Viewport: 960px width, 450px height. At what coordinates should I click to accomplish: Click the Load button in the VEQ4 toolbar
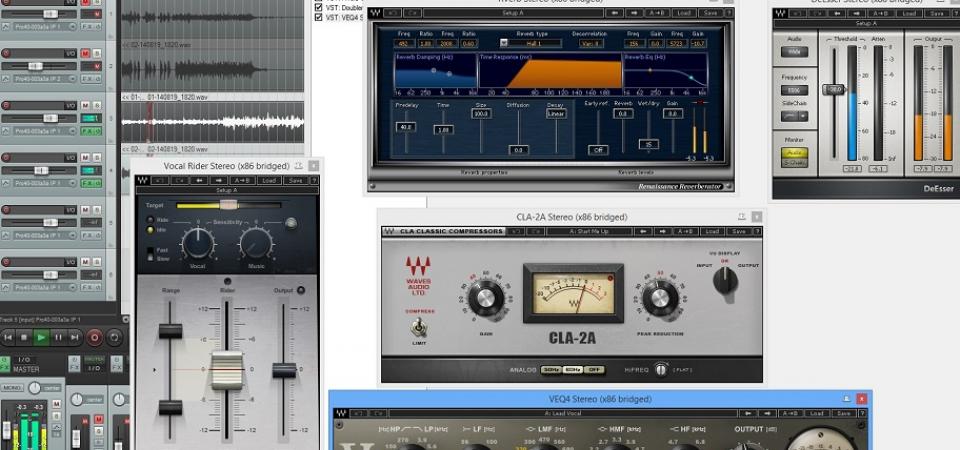[819, 413]
